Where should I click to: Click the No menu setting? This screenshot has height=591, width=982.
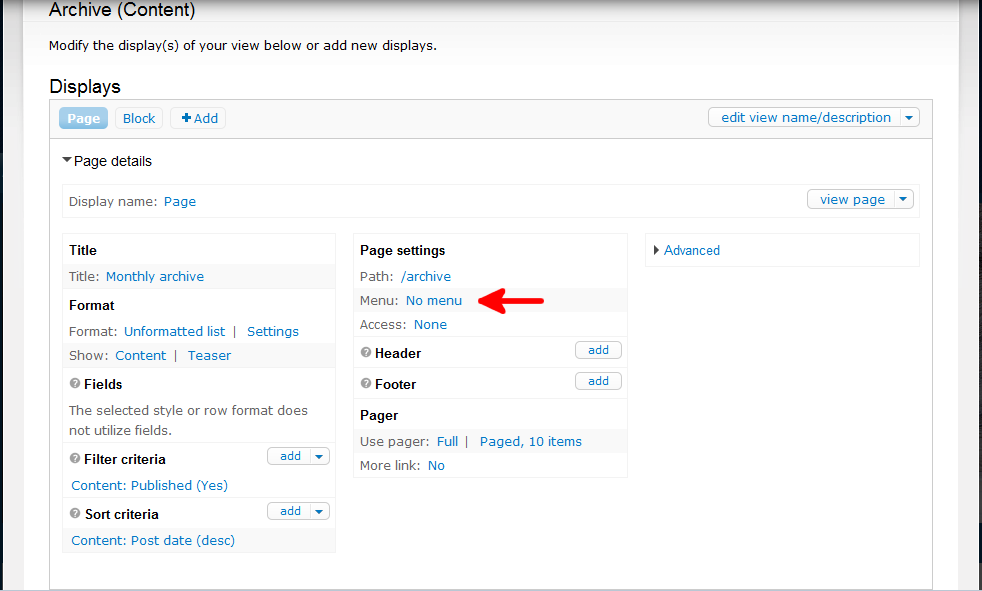[x=433, y=301]
